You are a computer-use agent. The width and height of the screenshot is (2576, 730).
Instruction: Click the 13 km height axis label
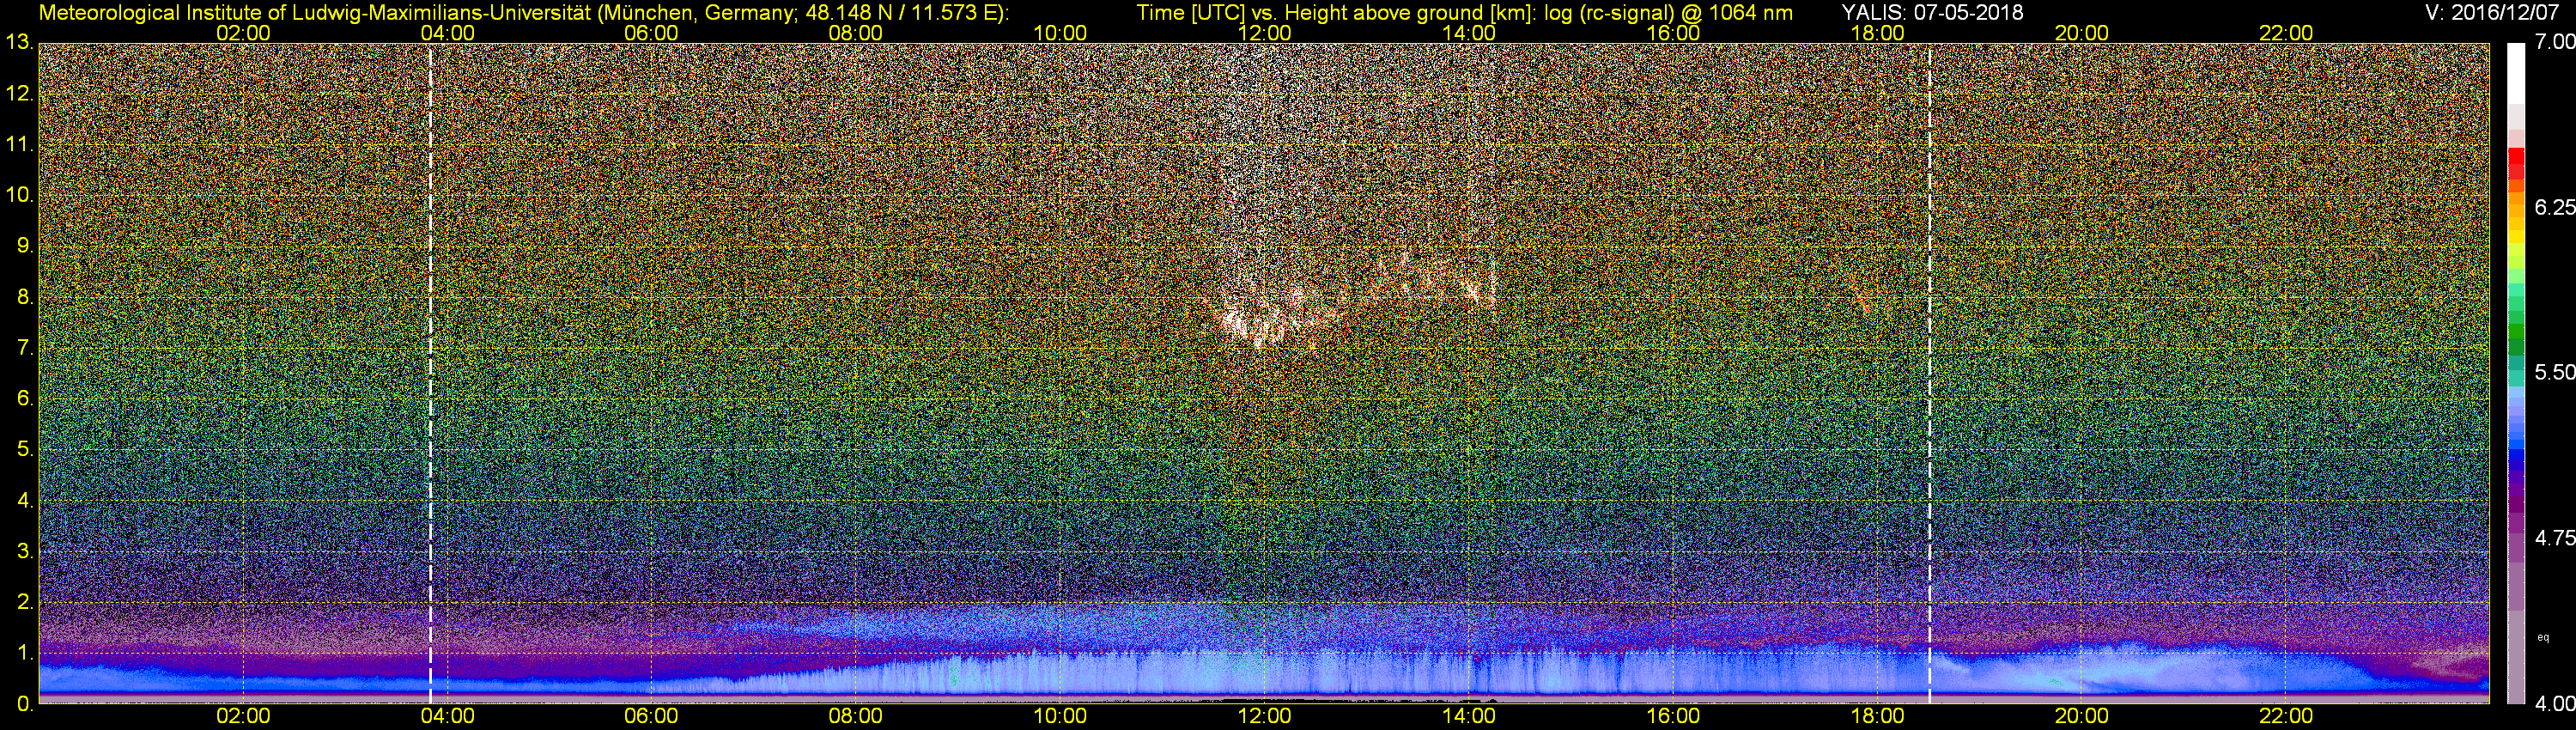(x=19, y=43)
